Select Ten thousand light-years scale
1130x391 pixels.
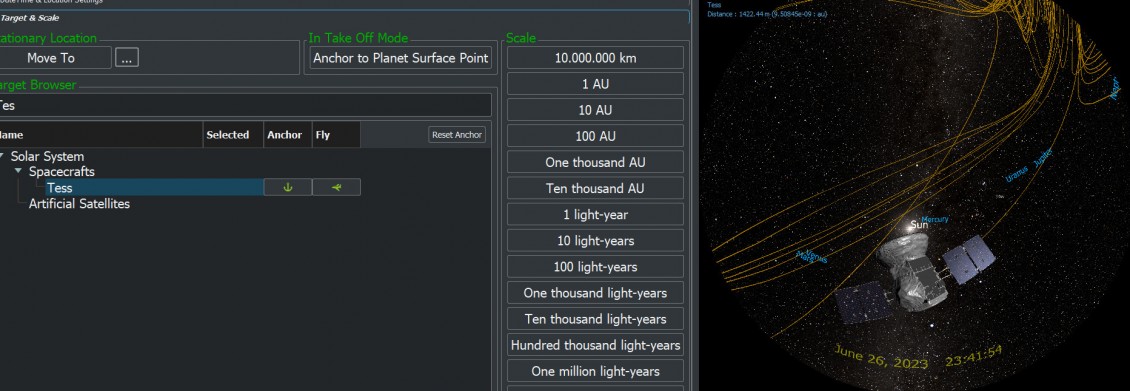coord(595,319)
